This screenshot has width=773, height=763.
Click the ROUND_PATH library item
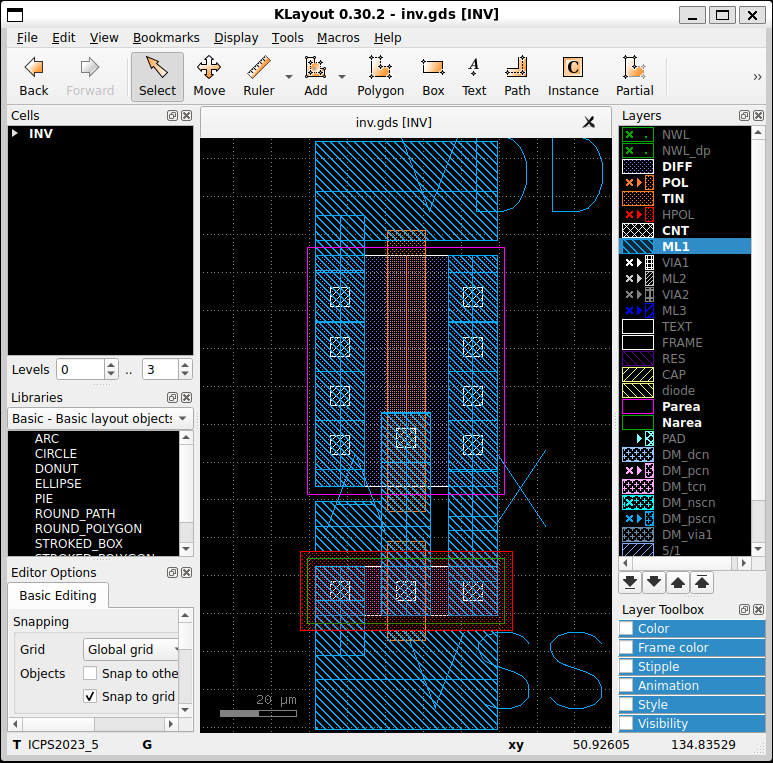pyautogui.click(x=75, y=514)
